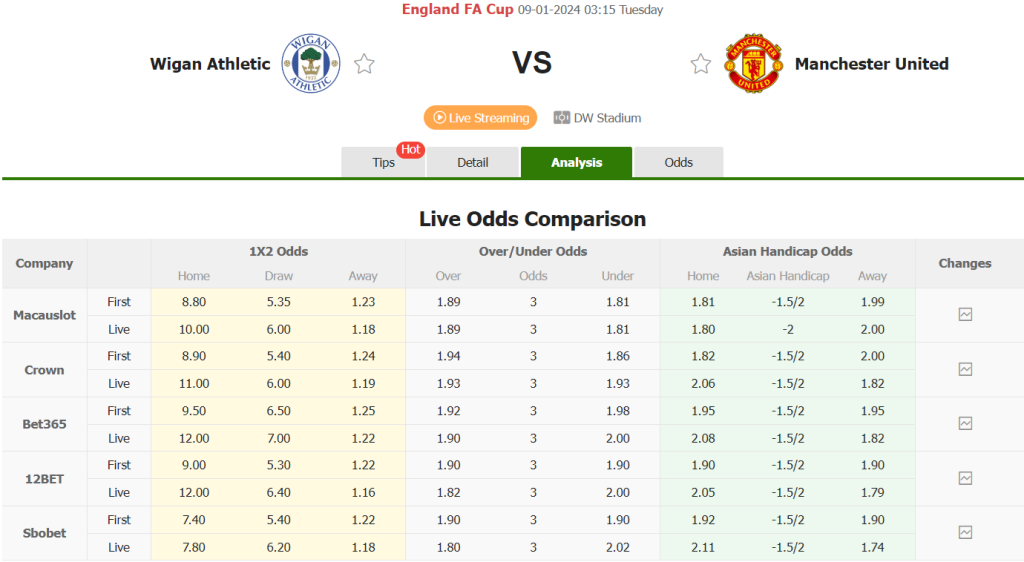Start Live Streaming

click(481, 117)
